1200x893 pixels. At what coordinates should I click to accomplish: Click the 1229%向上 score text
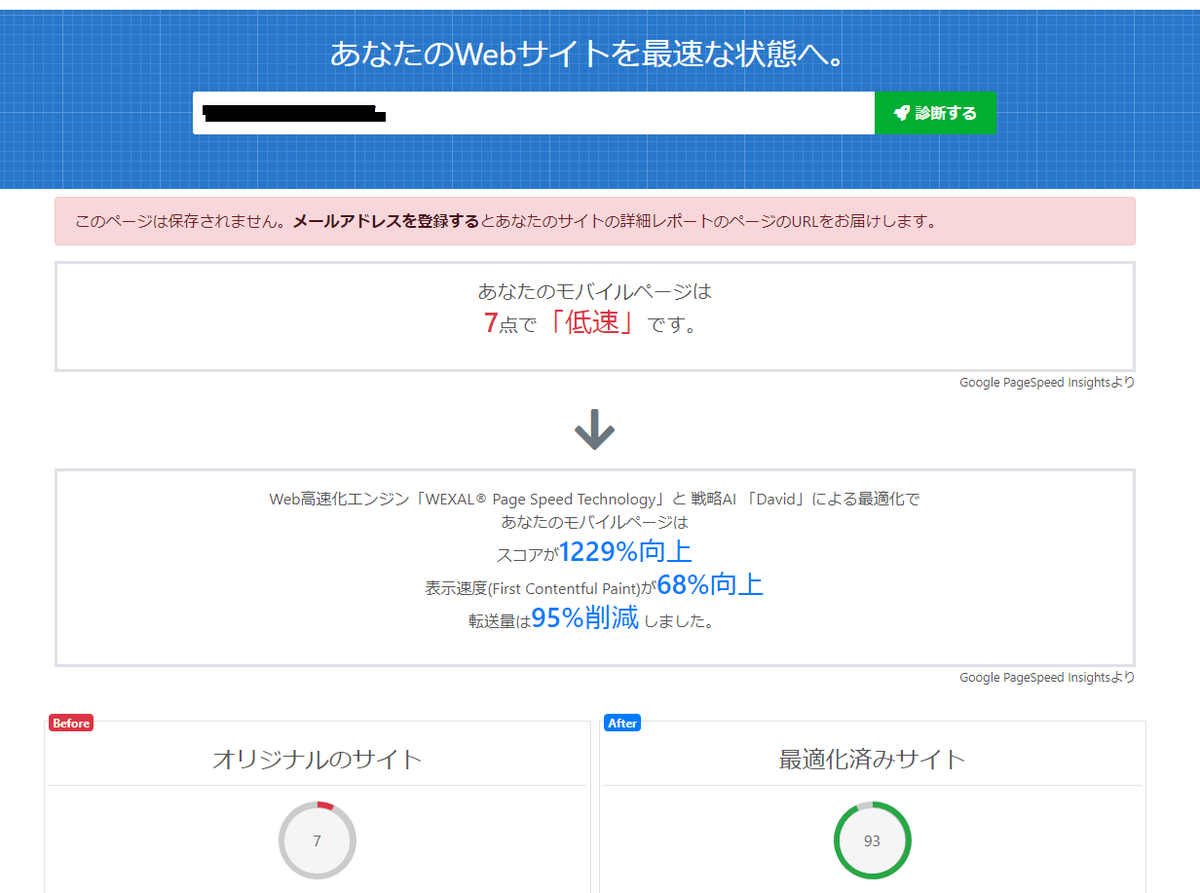(x=625, y=551)
